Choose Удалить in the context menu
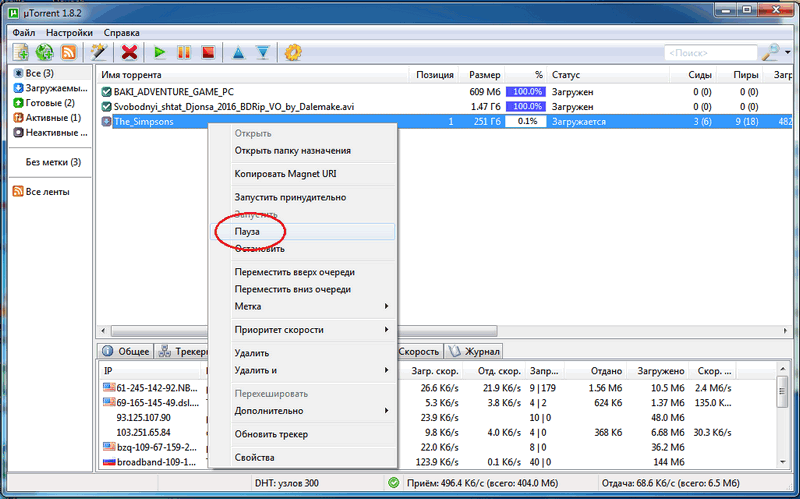Viewport: 800px width, 499px height. point(303,353)
